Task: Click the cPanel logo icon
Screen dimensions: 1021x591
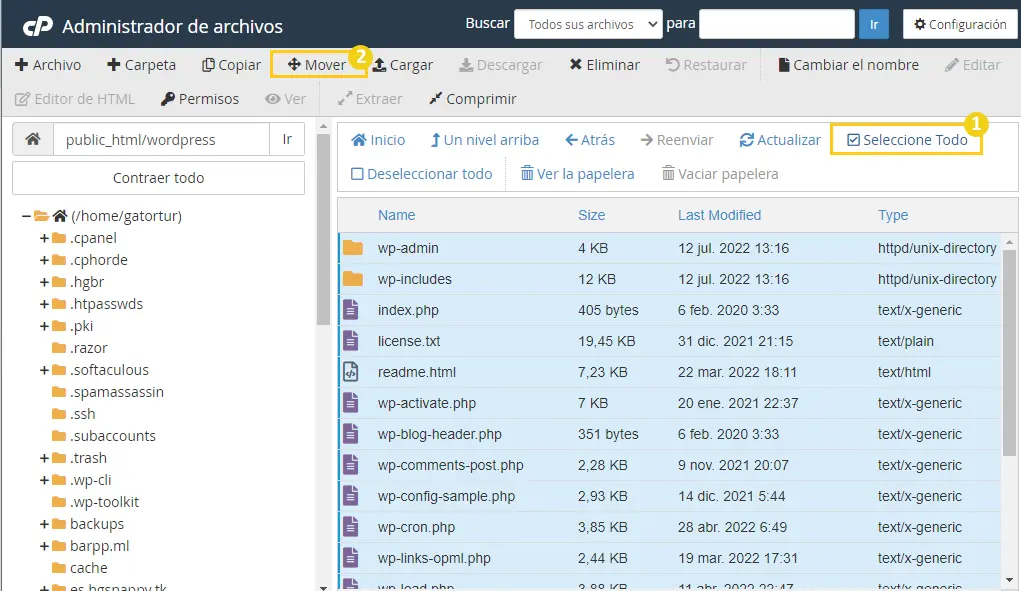Action: tap(38, 26)
